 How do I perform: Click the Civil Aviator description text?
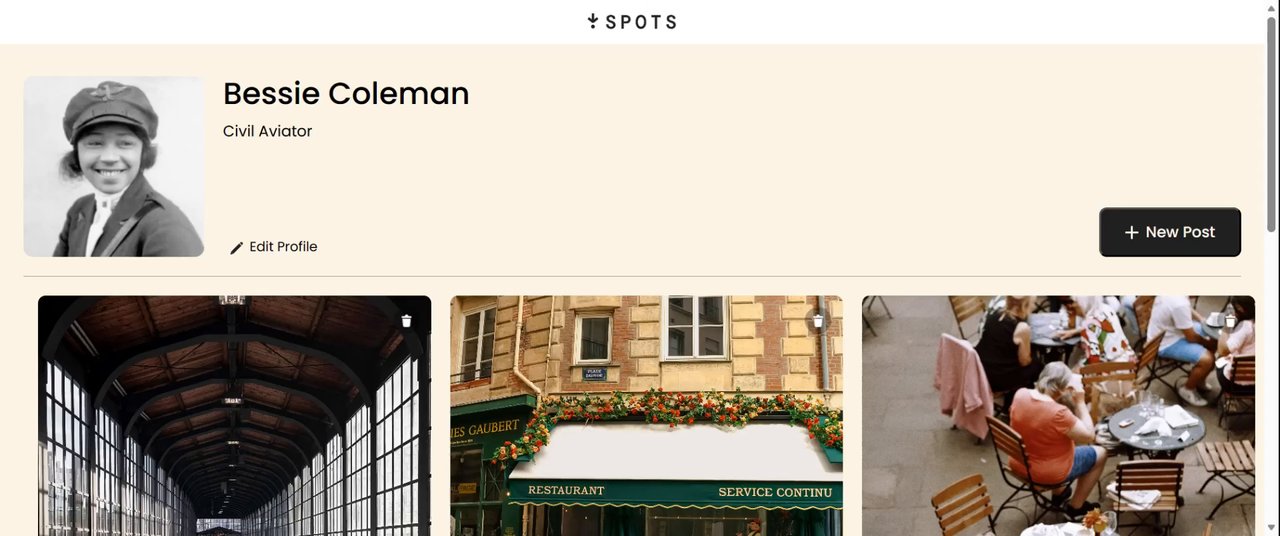click(x=268, y=131)
